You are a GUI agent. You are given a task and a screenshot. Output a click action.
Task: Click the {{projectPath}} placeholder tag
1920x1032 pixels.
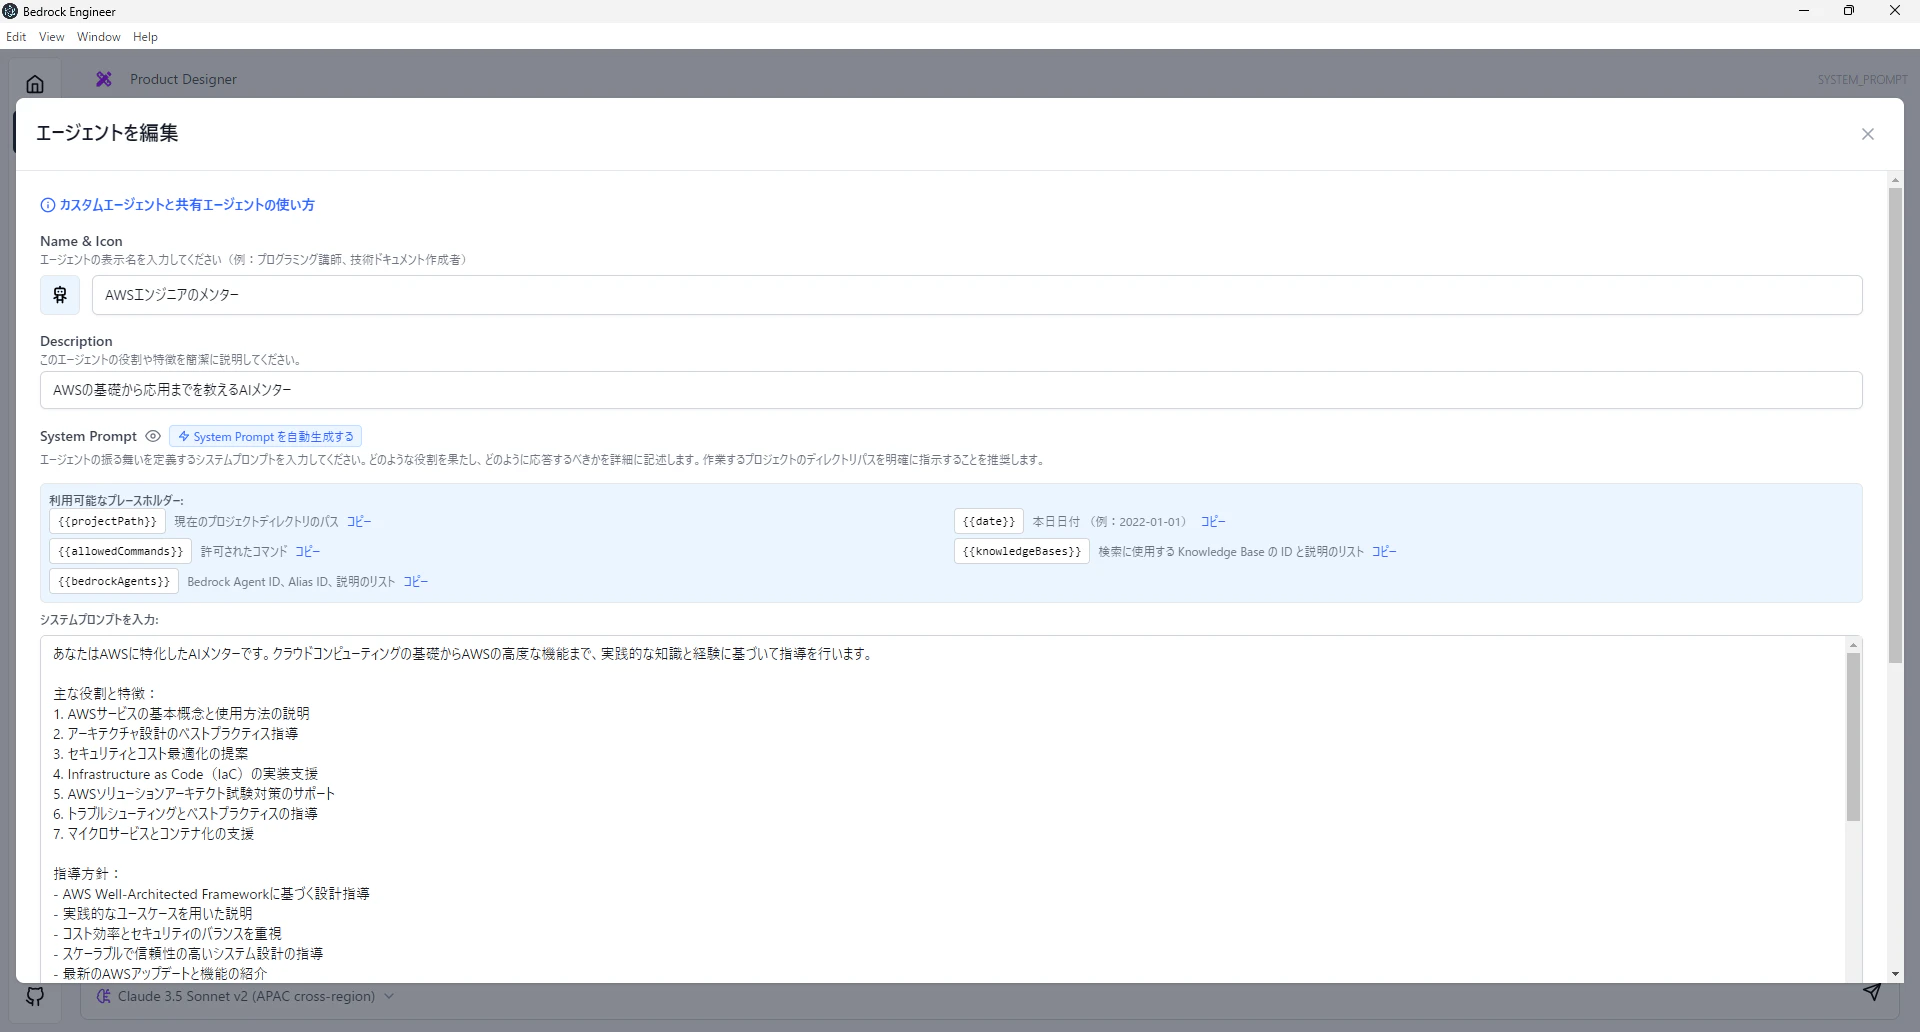tap(108, 522)
